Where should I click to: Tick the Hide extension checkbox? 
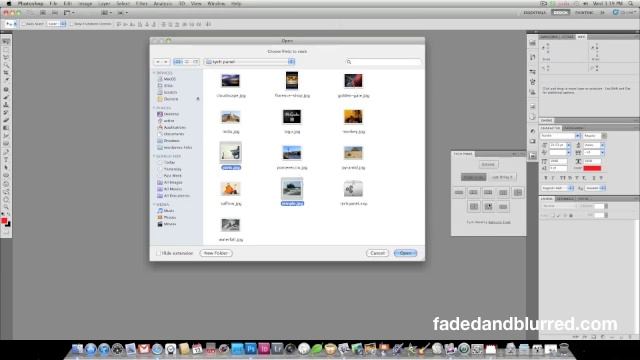pos(158,253)
